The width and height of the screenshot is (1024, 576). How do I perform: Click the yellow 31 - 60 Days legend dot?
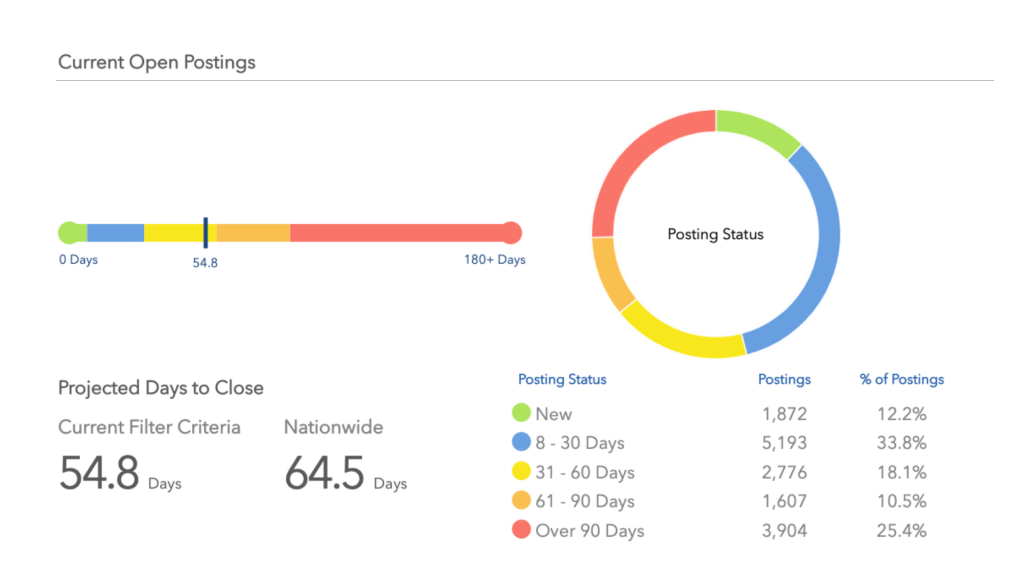coord(521,472)
